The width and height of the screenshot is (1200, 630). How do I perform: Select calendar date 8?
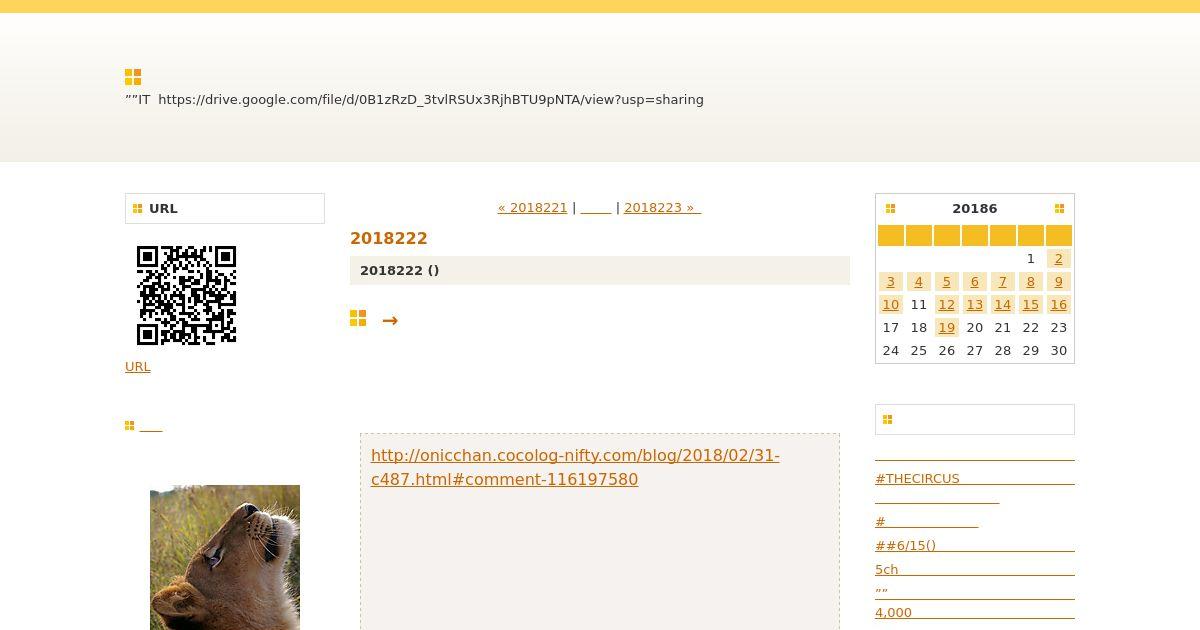point(1031,282)
